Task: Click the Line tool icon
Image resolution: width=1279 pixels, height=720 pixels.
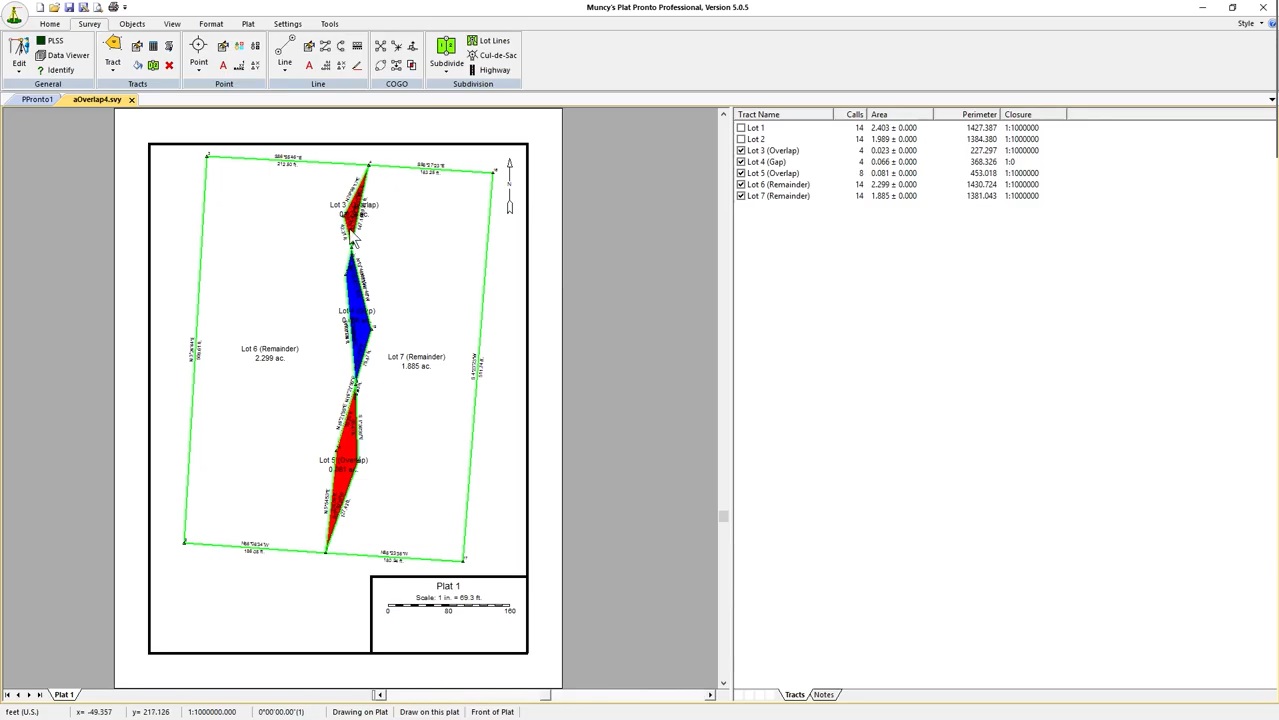Action: click(x=285, y=45)
